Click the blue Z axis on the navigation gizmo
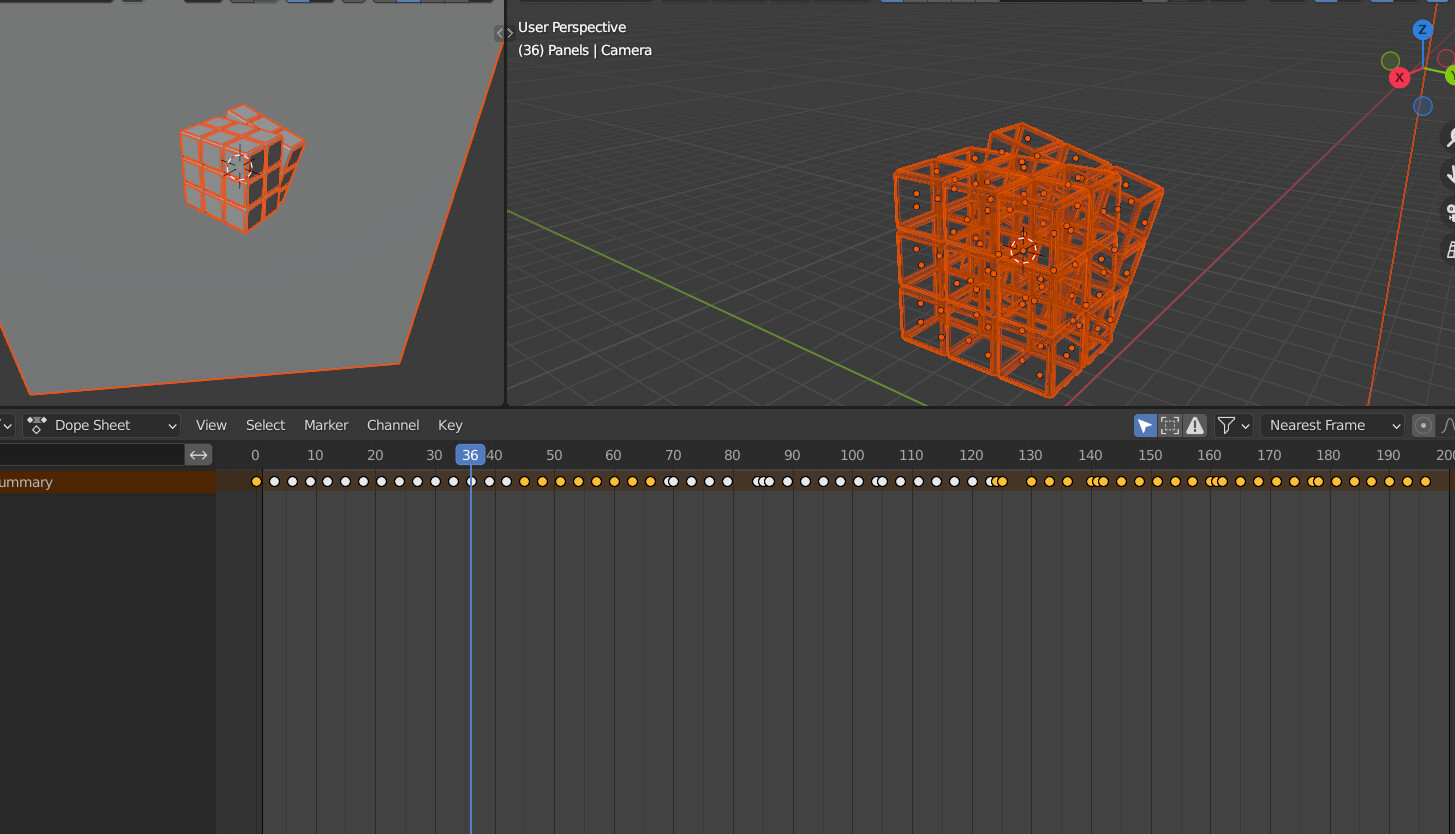 [x=1422, y=29]
